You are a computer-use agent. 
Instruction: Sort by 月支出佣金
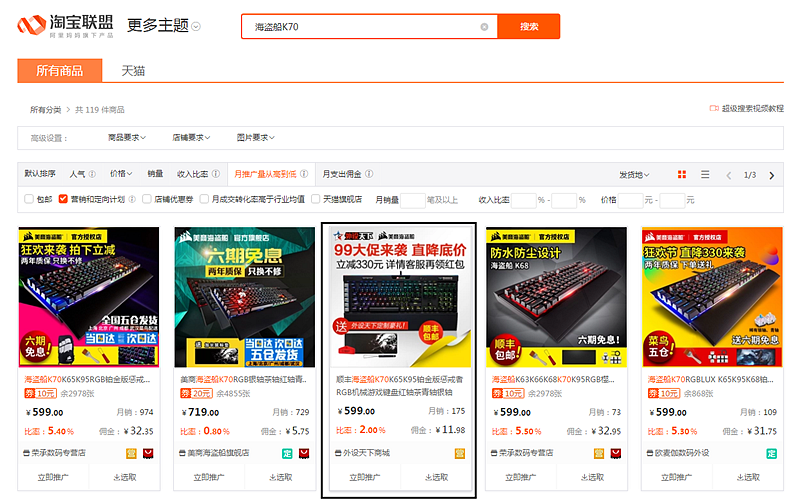pos(342,174)
